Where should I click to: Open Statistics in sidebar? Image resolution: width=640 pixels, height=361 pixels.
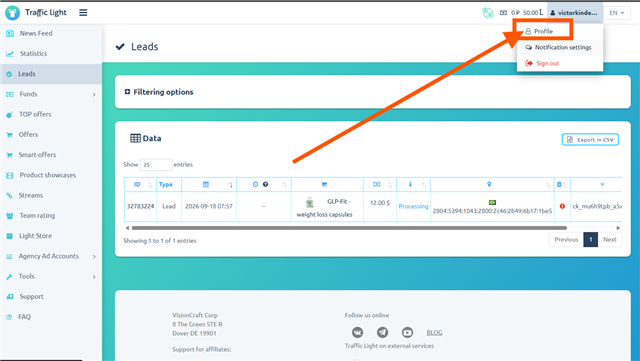click(x=33, y=53)
